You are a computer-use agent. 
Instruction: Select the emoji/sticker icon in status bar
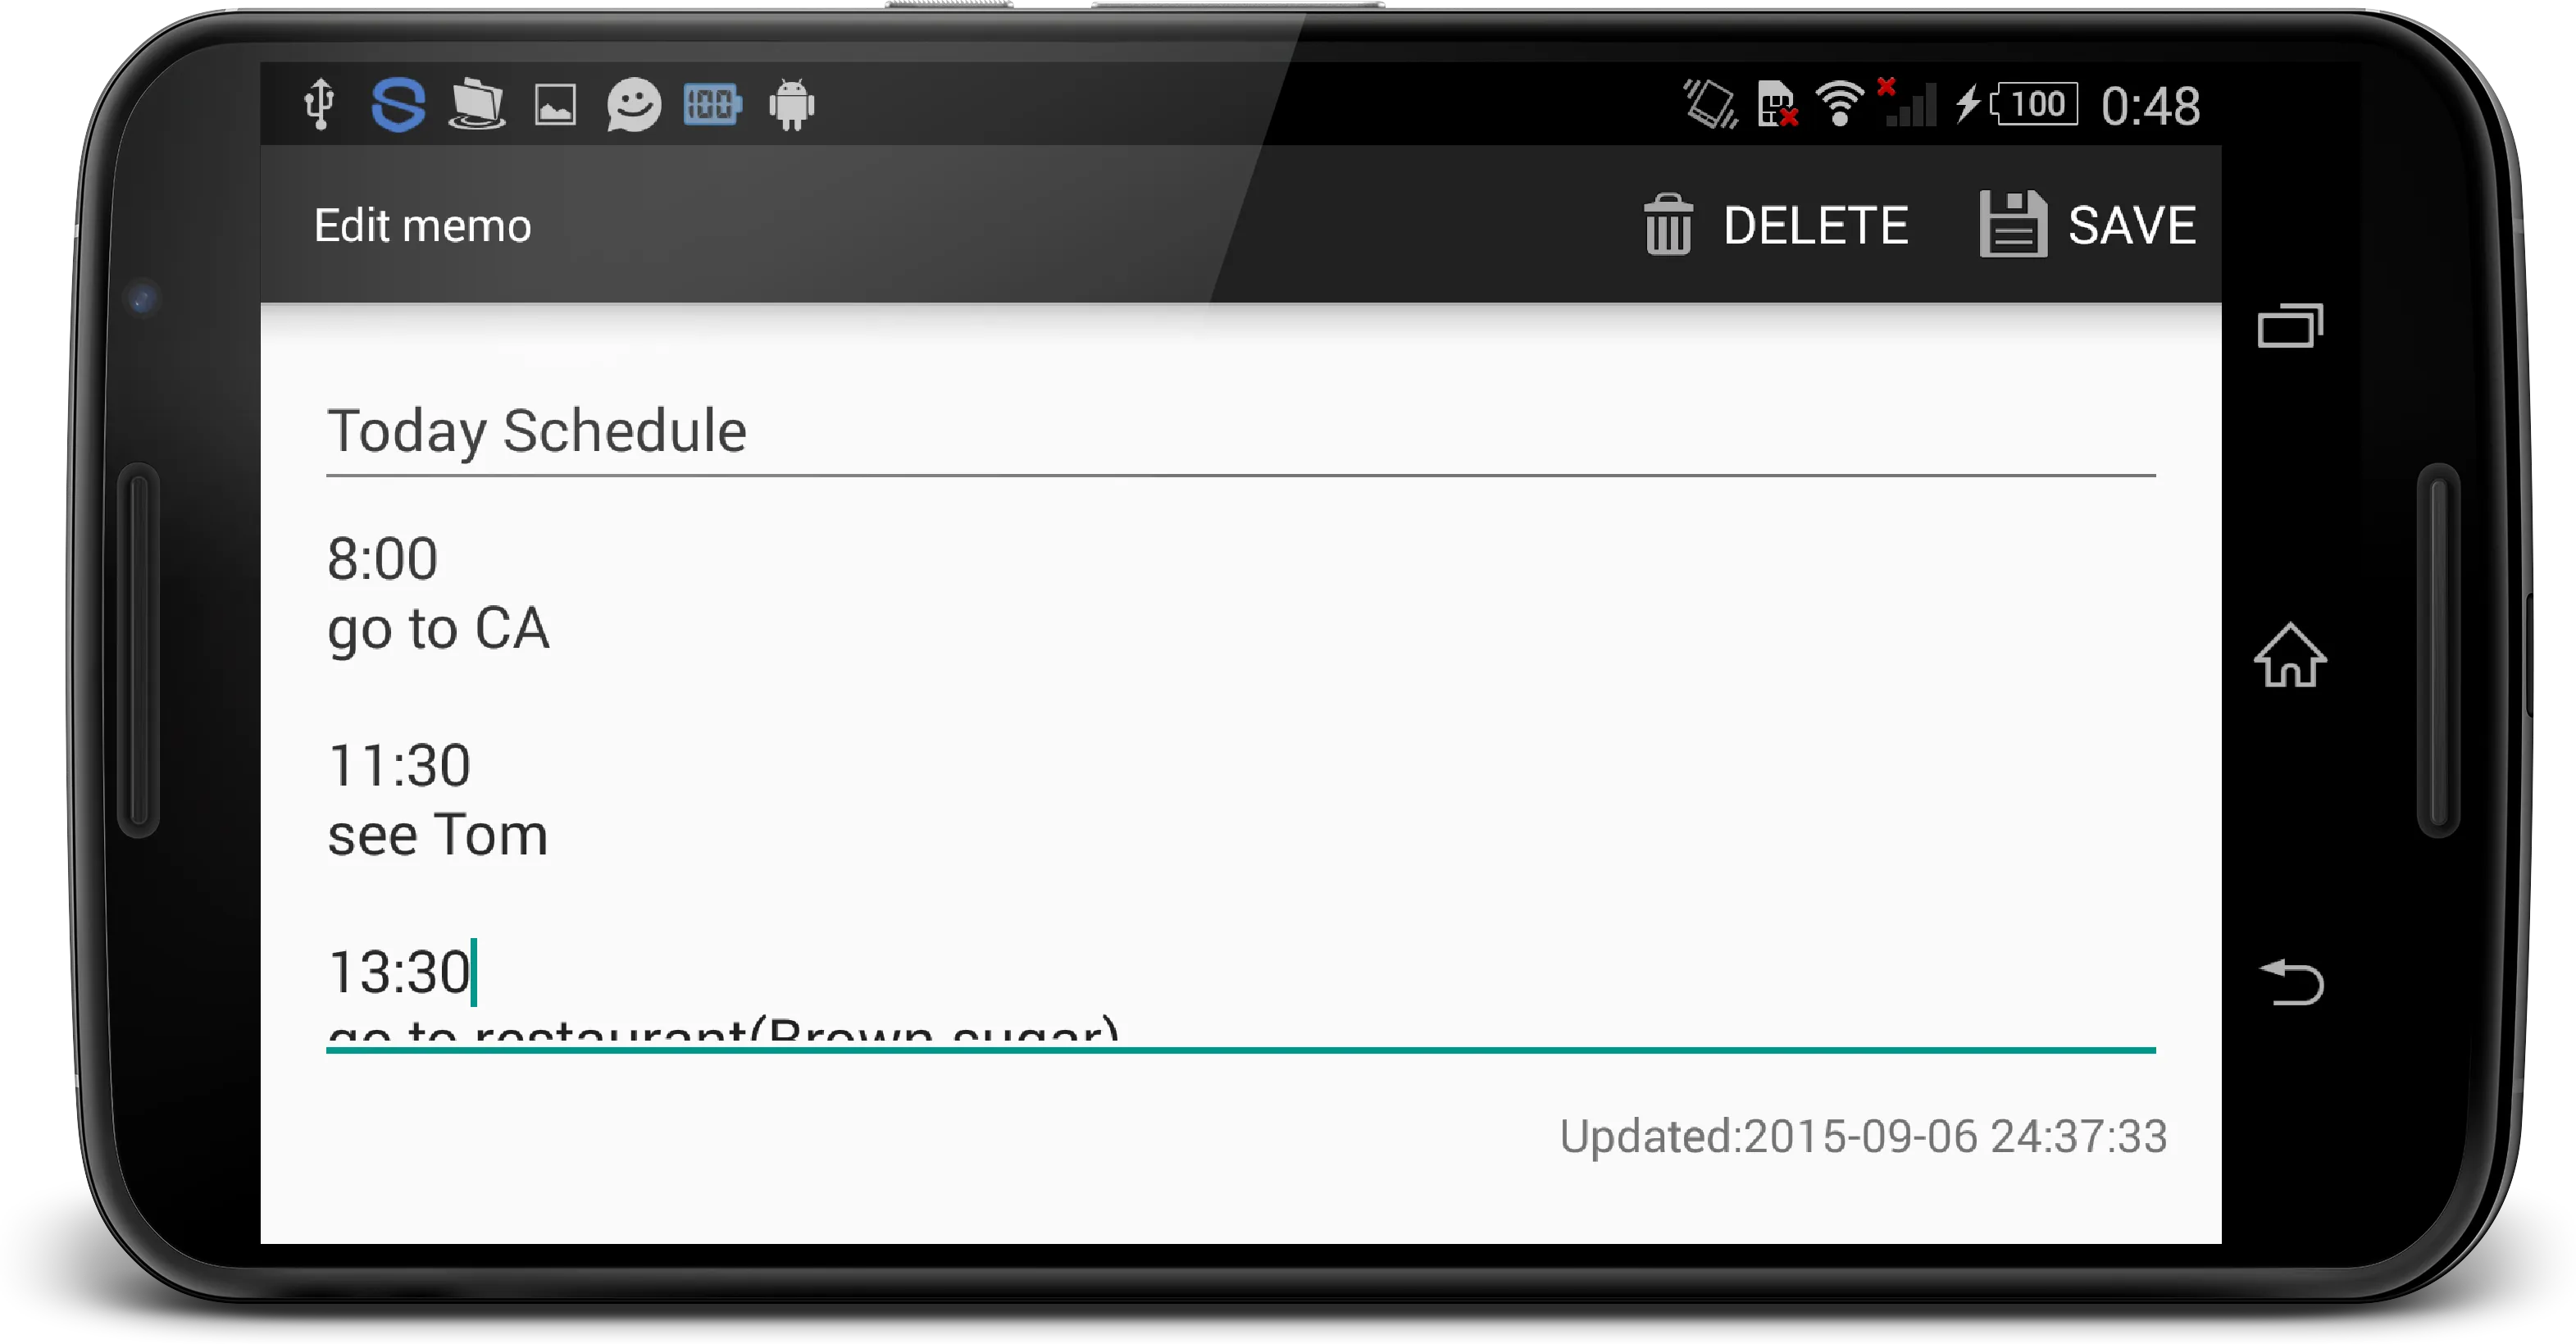[x=634, y=104]
